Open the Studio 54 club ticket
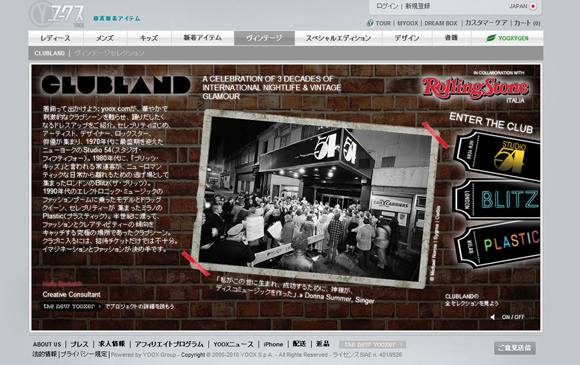Viewport: 580px width, 365px height. [x=498, y=155]
